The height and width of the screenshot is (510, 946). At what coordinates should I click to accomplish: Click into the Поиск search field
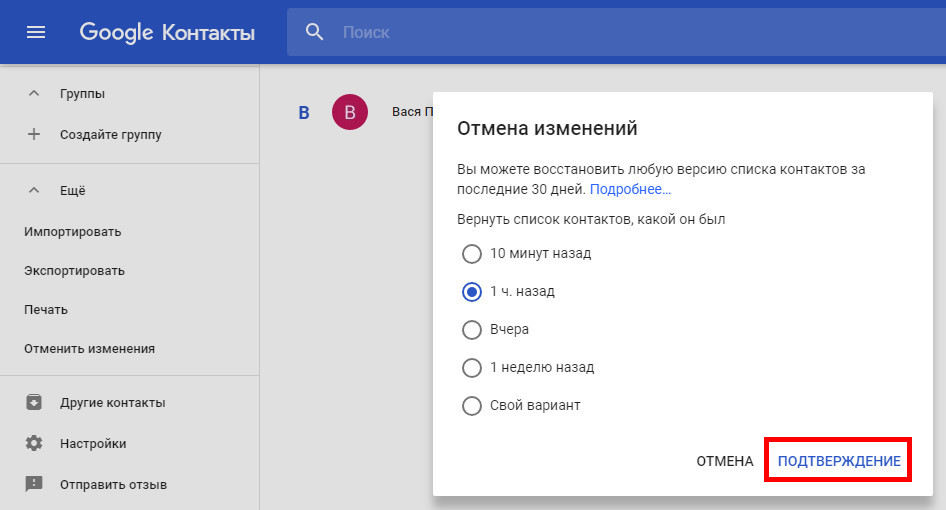point(600,32)
